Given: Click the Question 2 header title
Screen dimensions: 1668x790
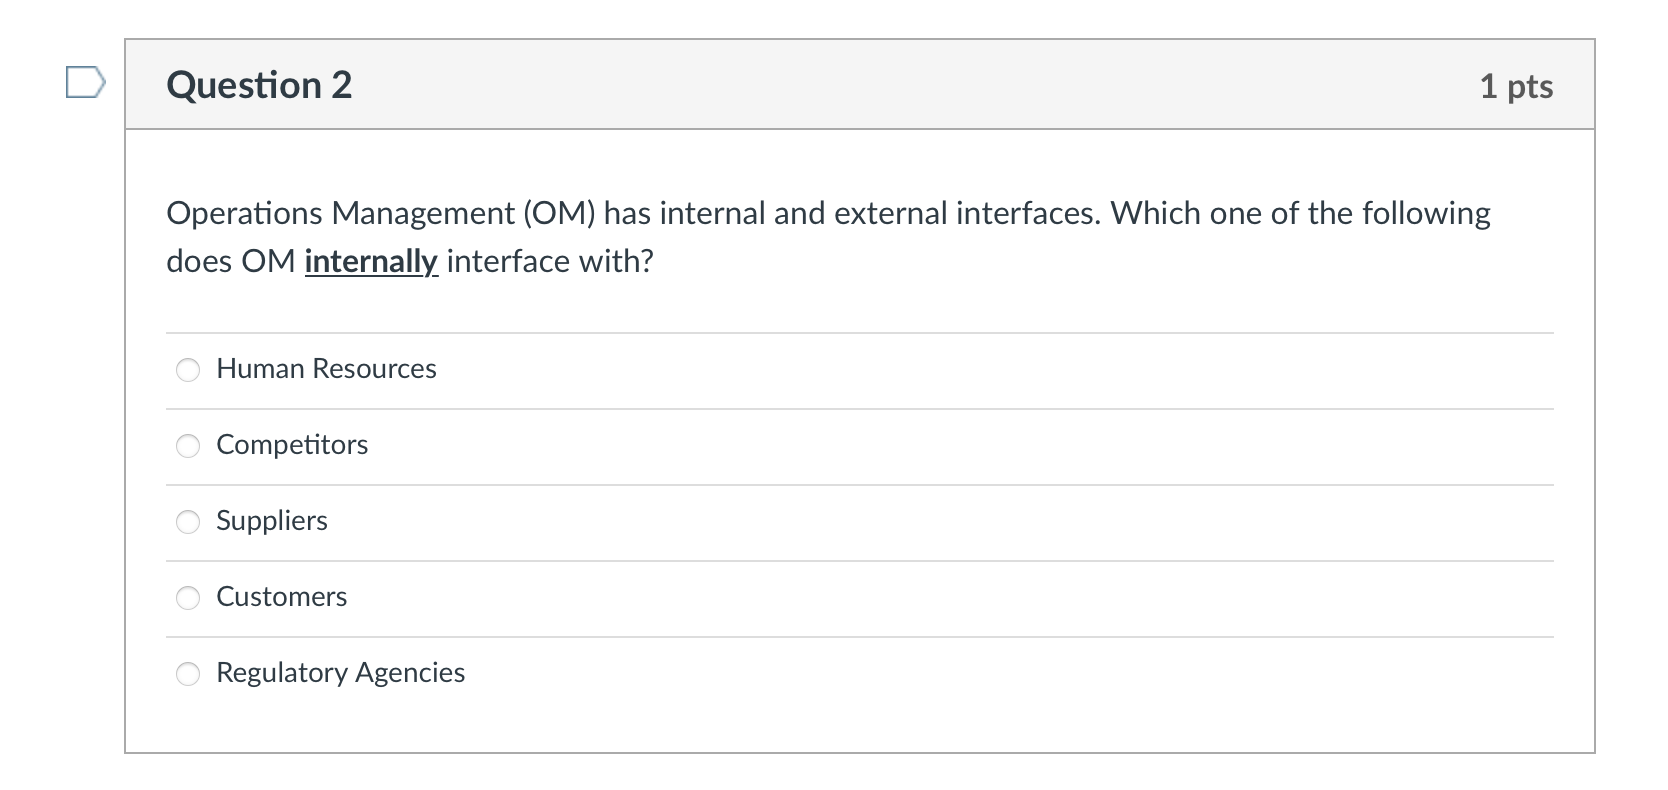Looking at the screenshot, I should [x=258, y=84].
